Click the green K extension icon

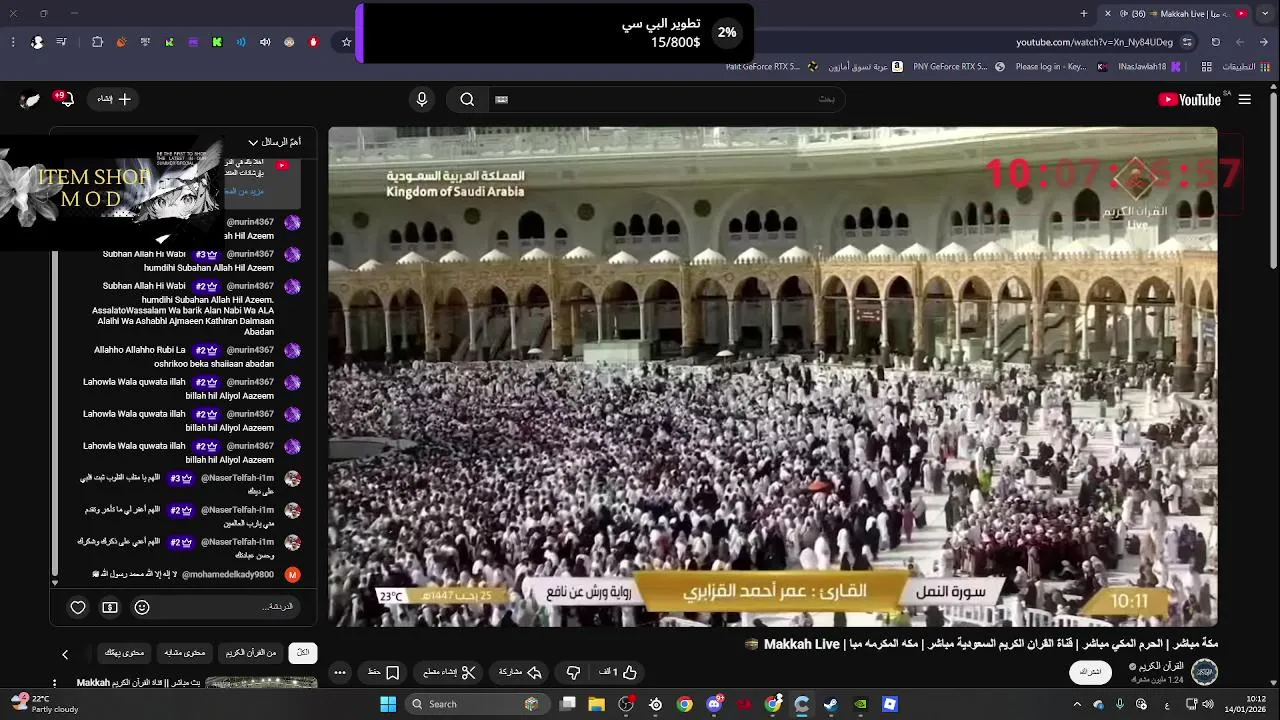click(x=217, y=42)
